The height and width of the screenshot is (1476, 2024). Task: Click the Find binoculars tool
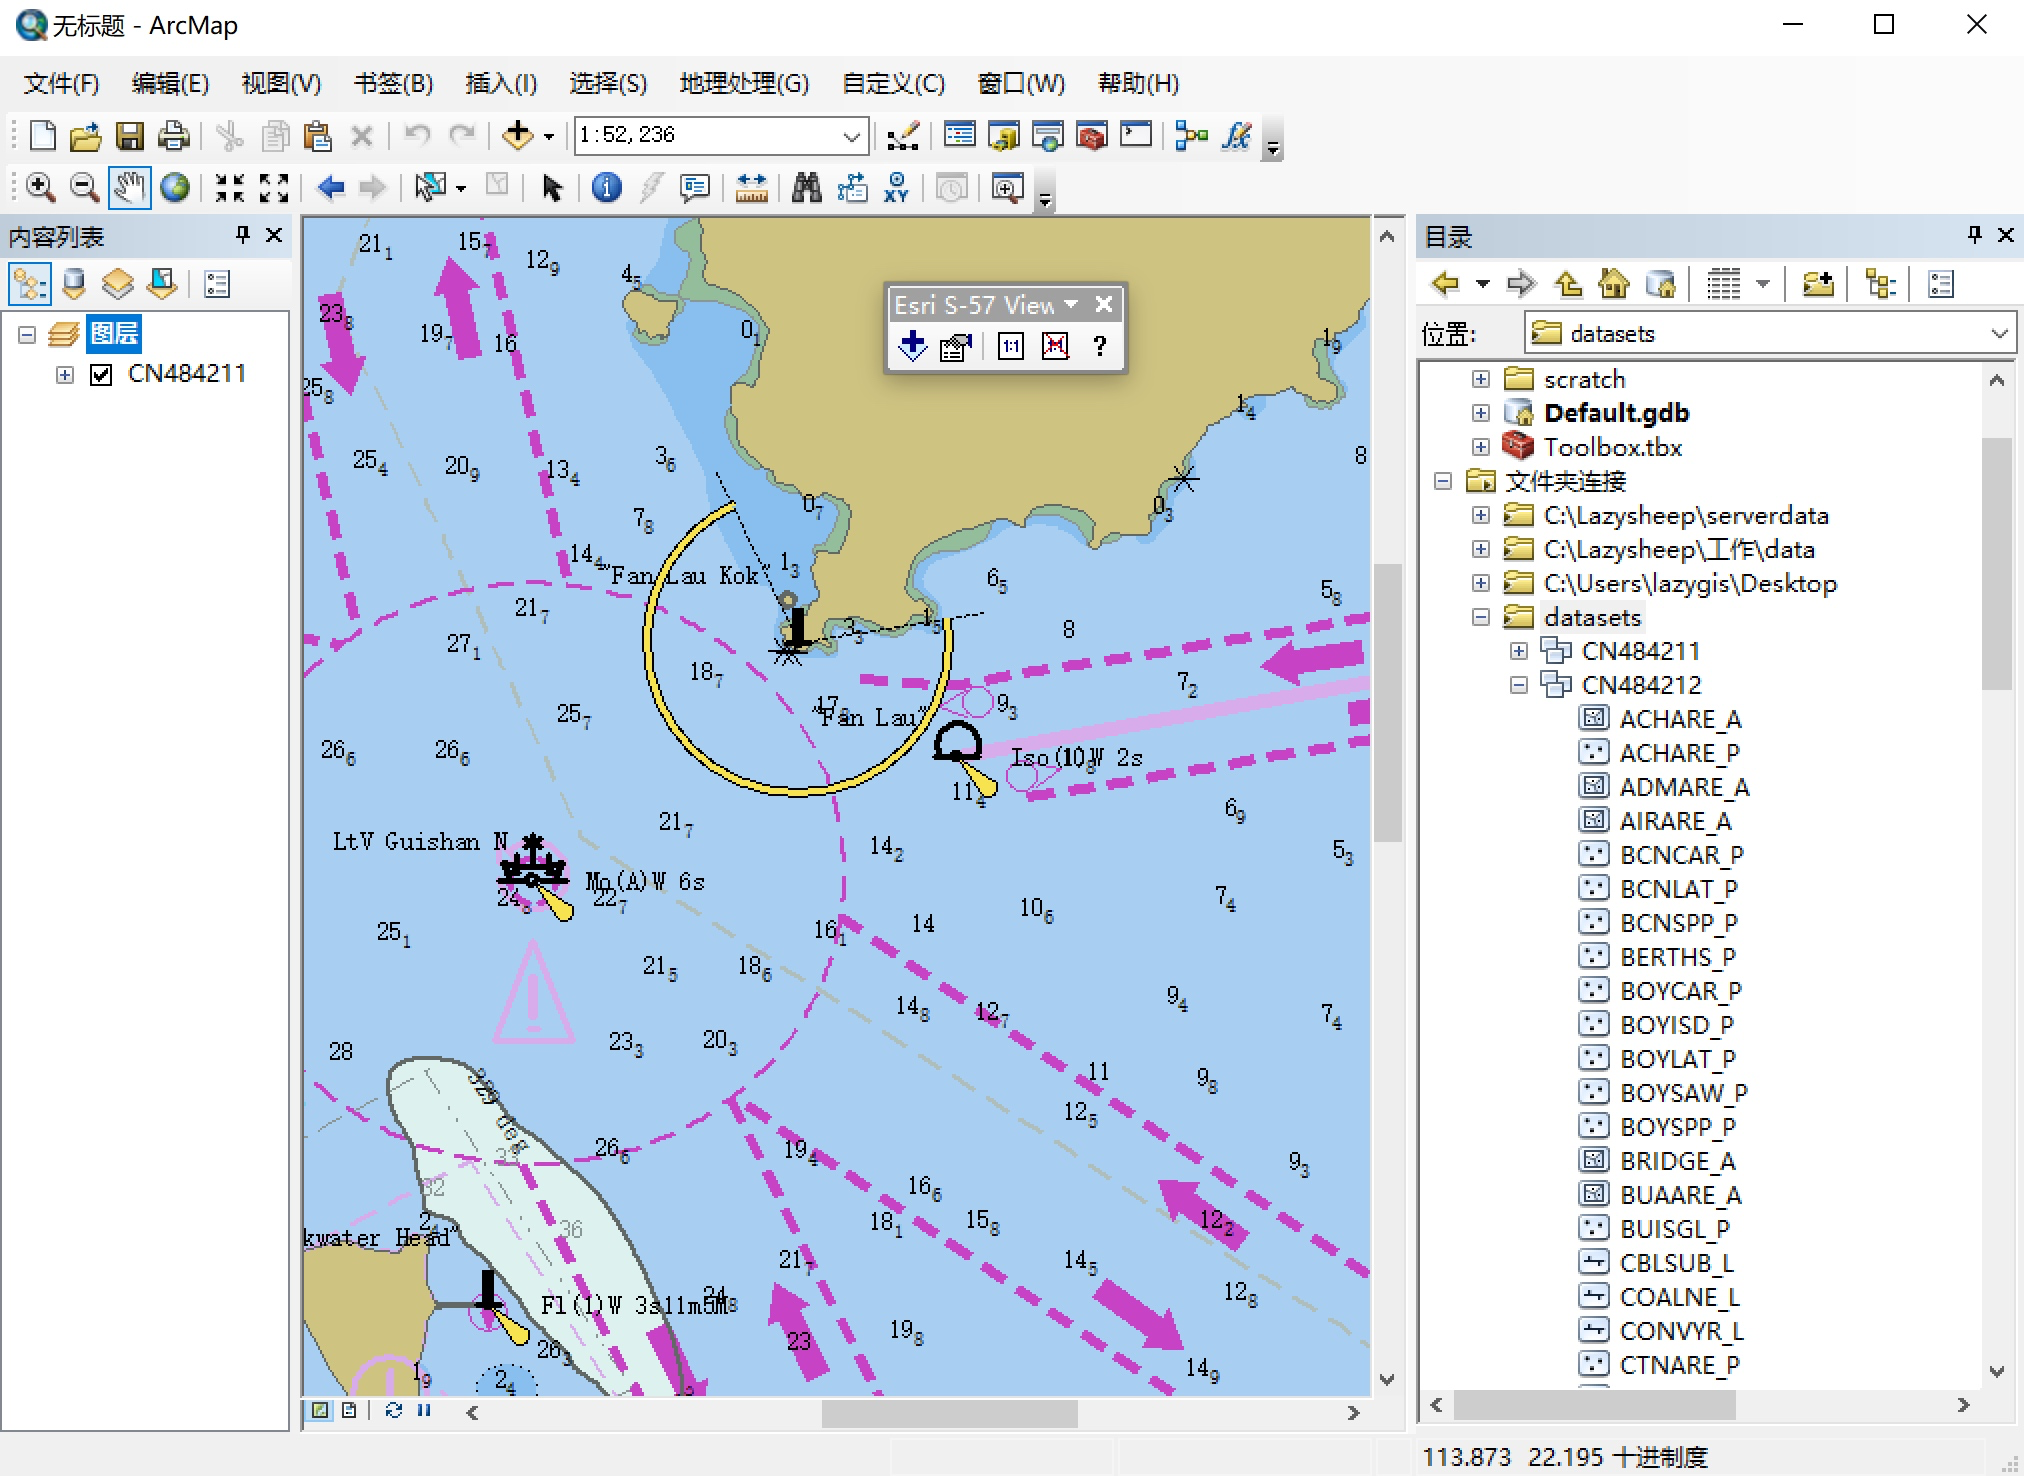(x=805, y=187)
